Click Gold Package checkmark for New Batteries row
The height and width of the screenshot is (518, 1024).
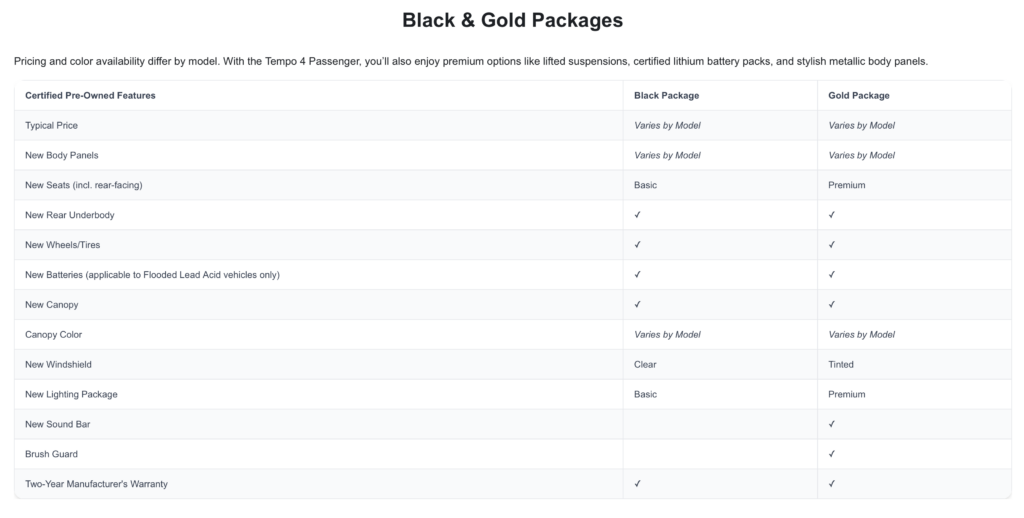(x=832, y=275)
